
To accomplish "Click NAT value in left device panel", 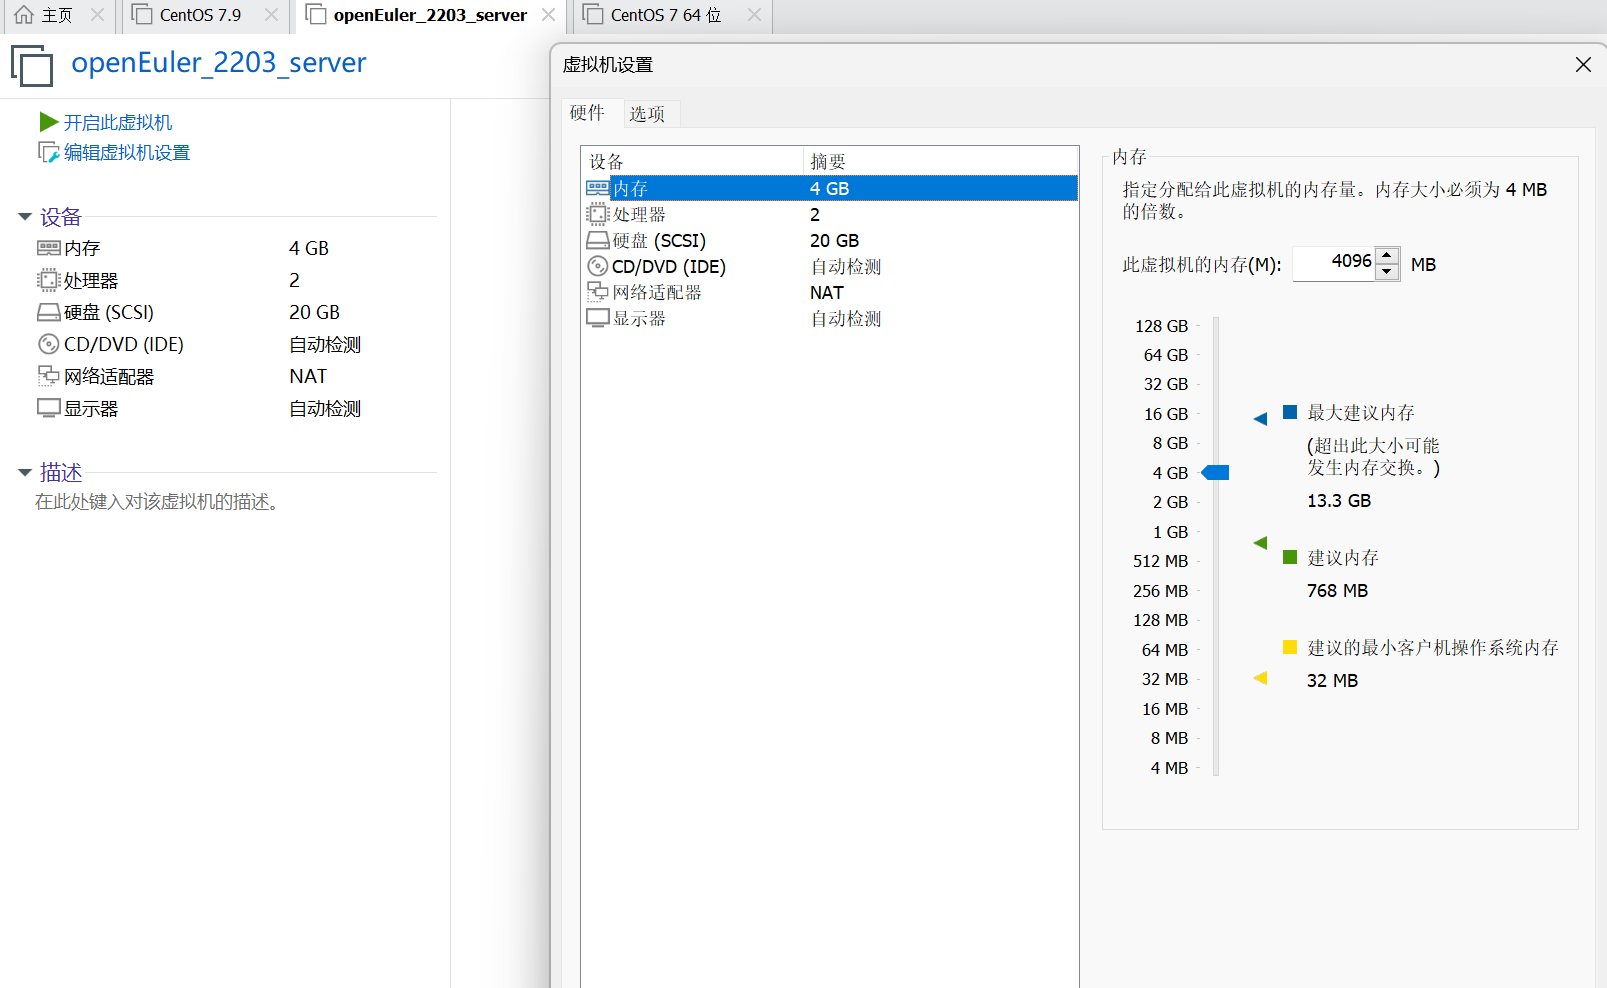I will pos(308,376).
